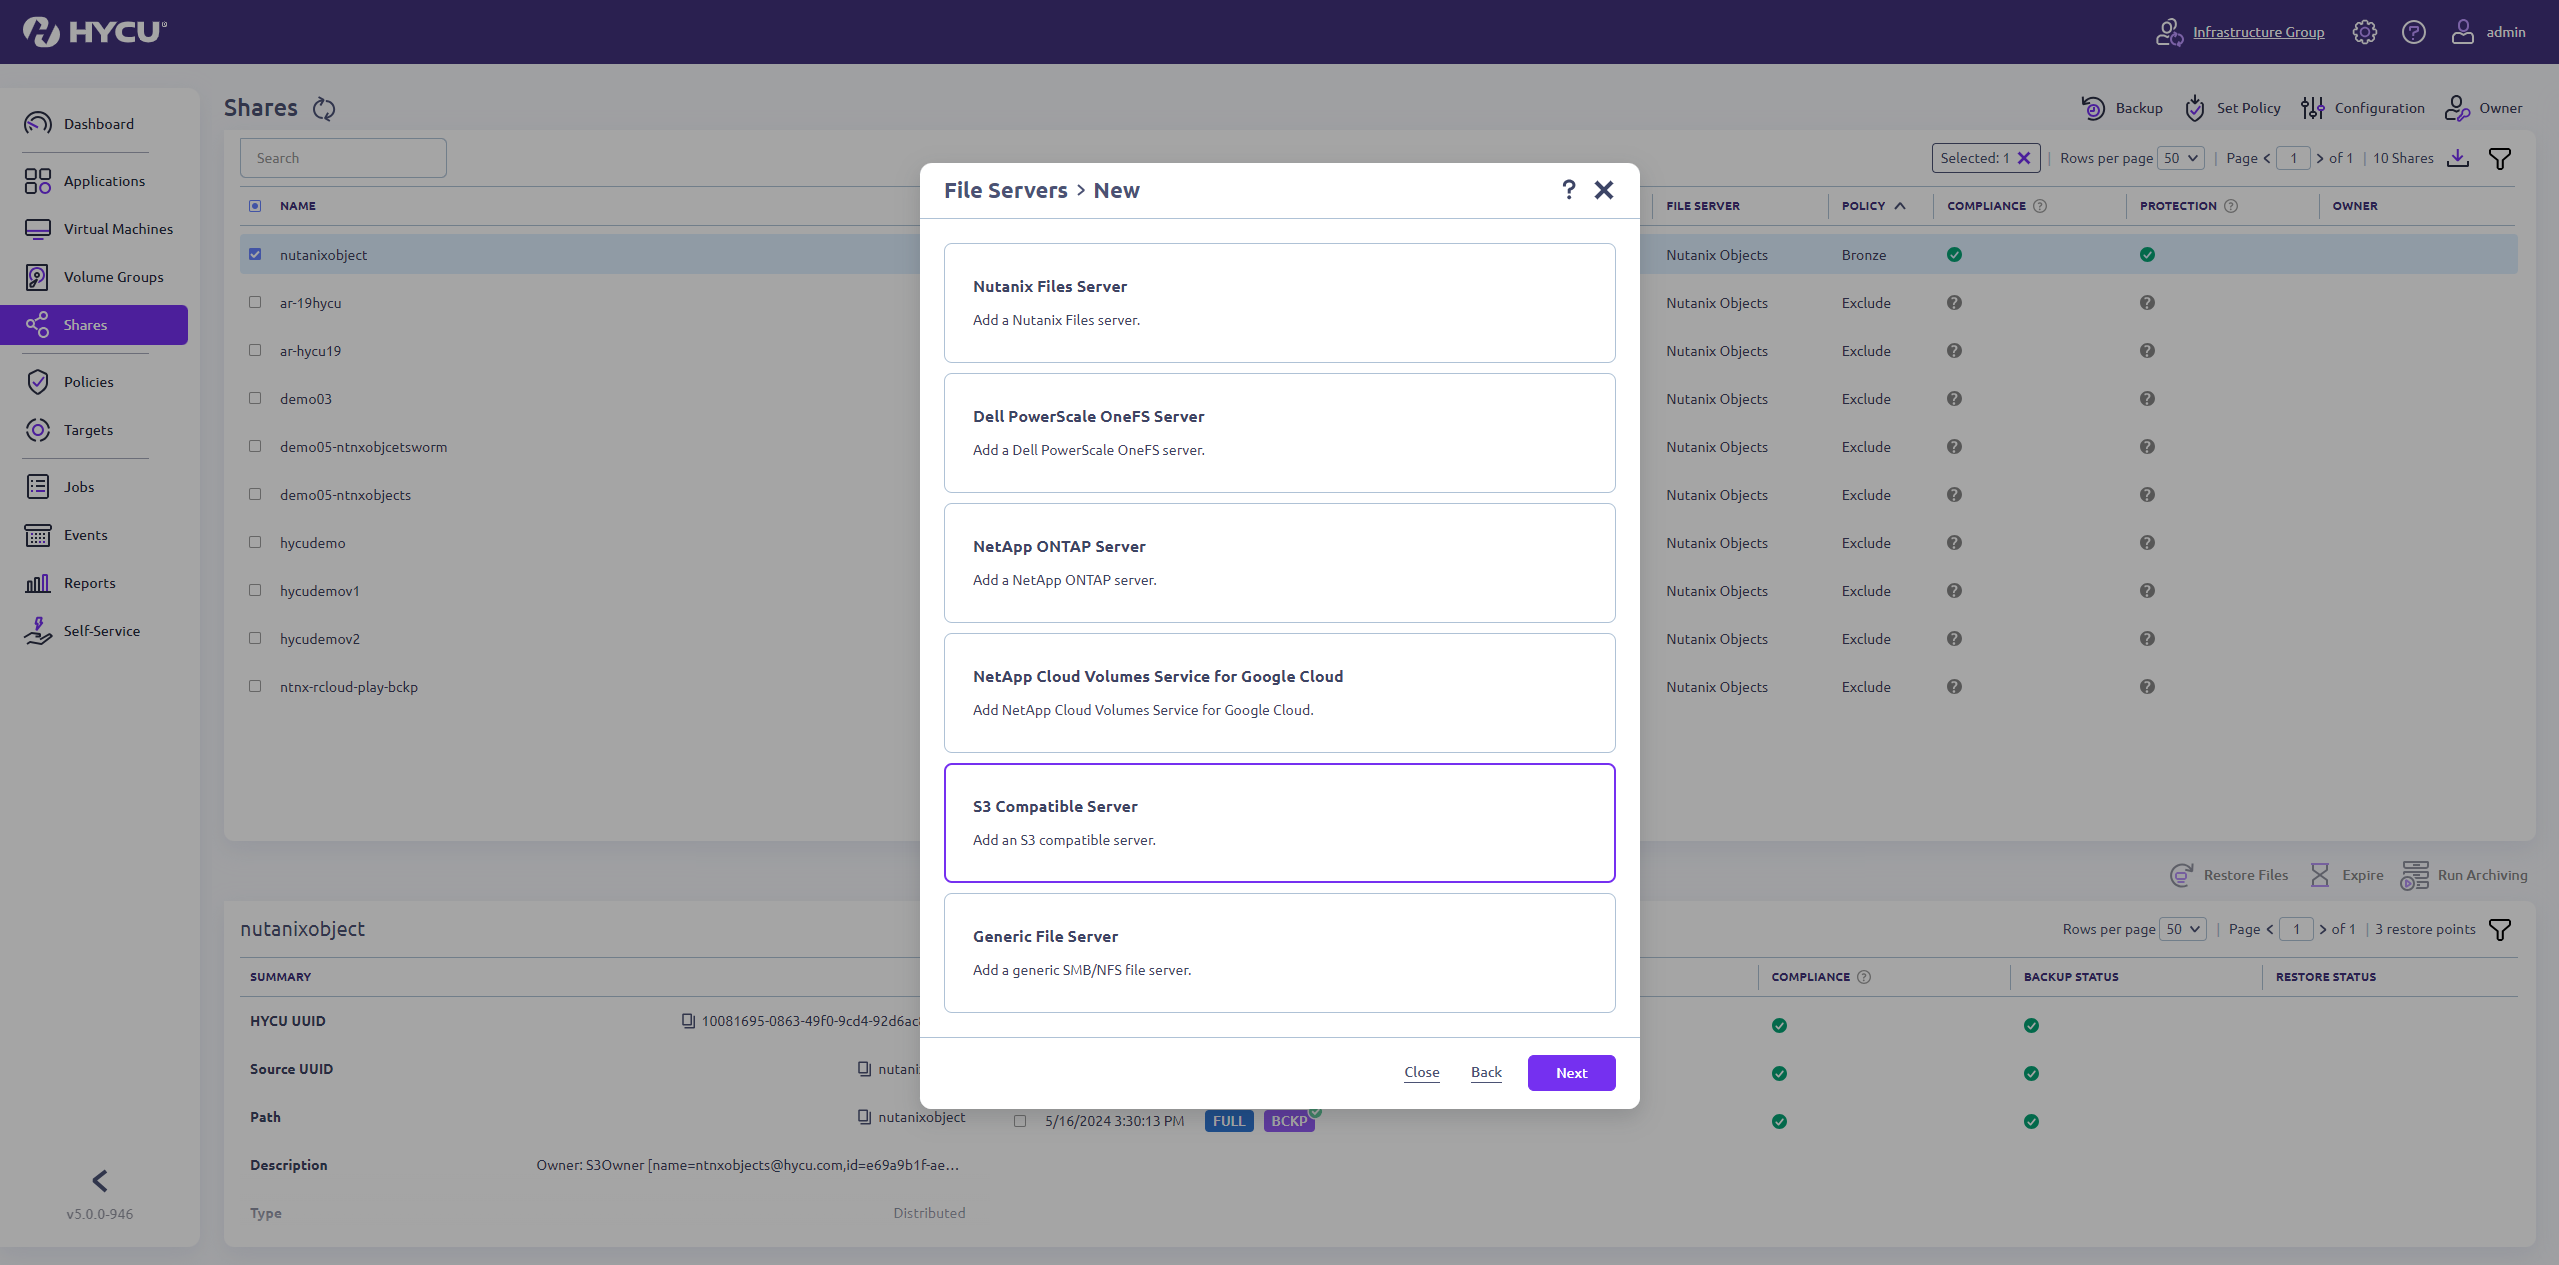
Task: Uncheck the nutanixobject share checkbox
Action: click(255, 254)
